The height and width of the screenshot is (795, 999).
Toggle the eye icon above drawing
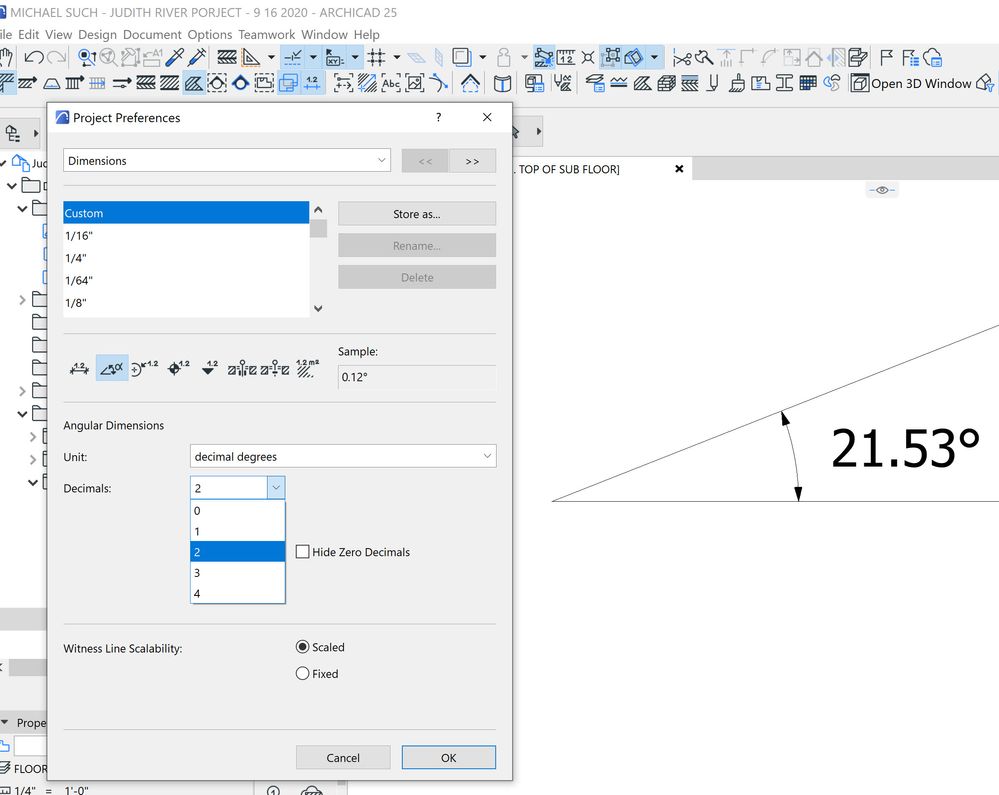point(882,190)
